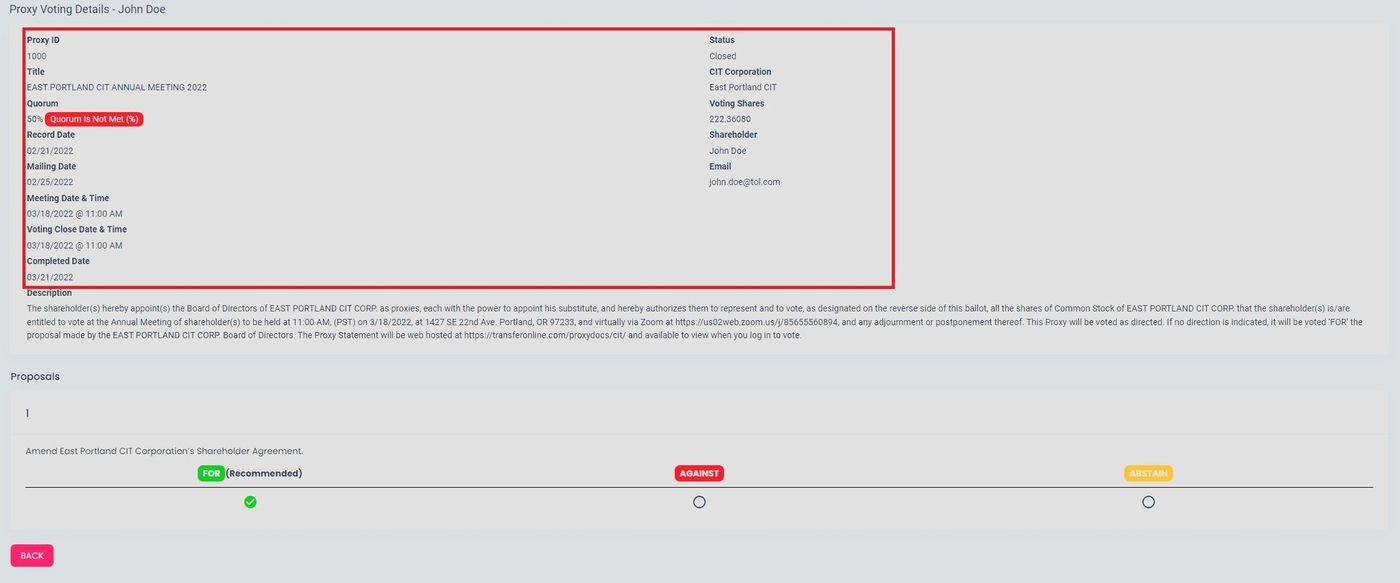Click the Voting Shares value 222.36080

coord(730,119)
